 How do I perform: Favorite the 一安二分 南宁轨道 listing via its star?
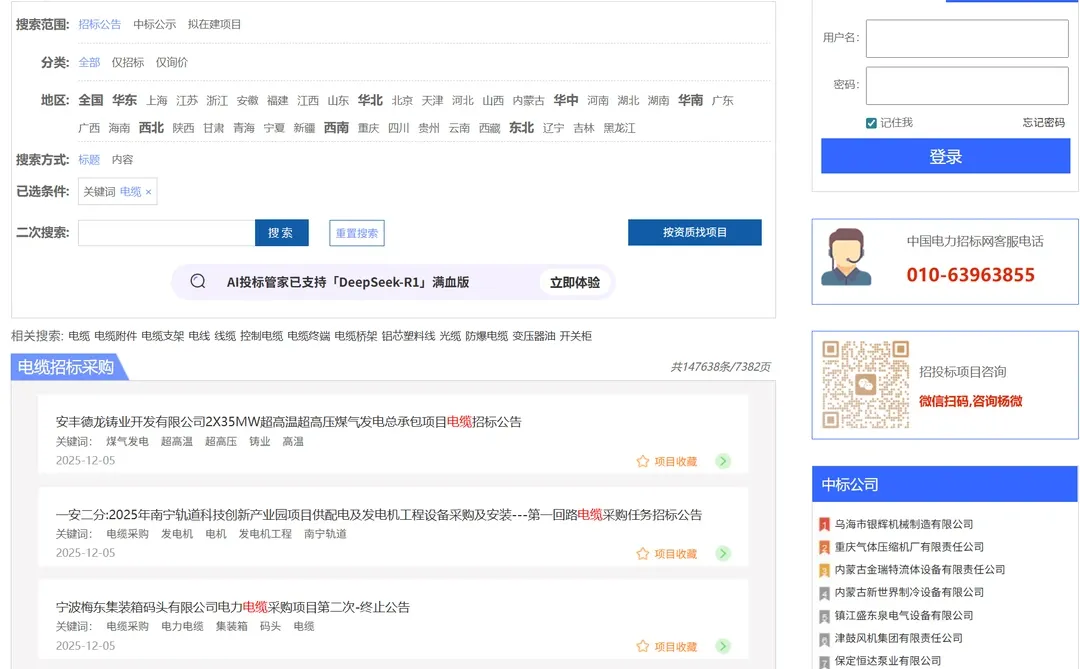pos(641,553)
